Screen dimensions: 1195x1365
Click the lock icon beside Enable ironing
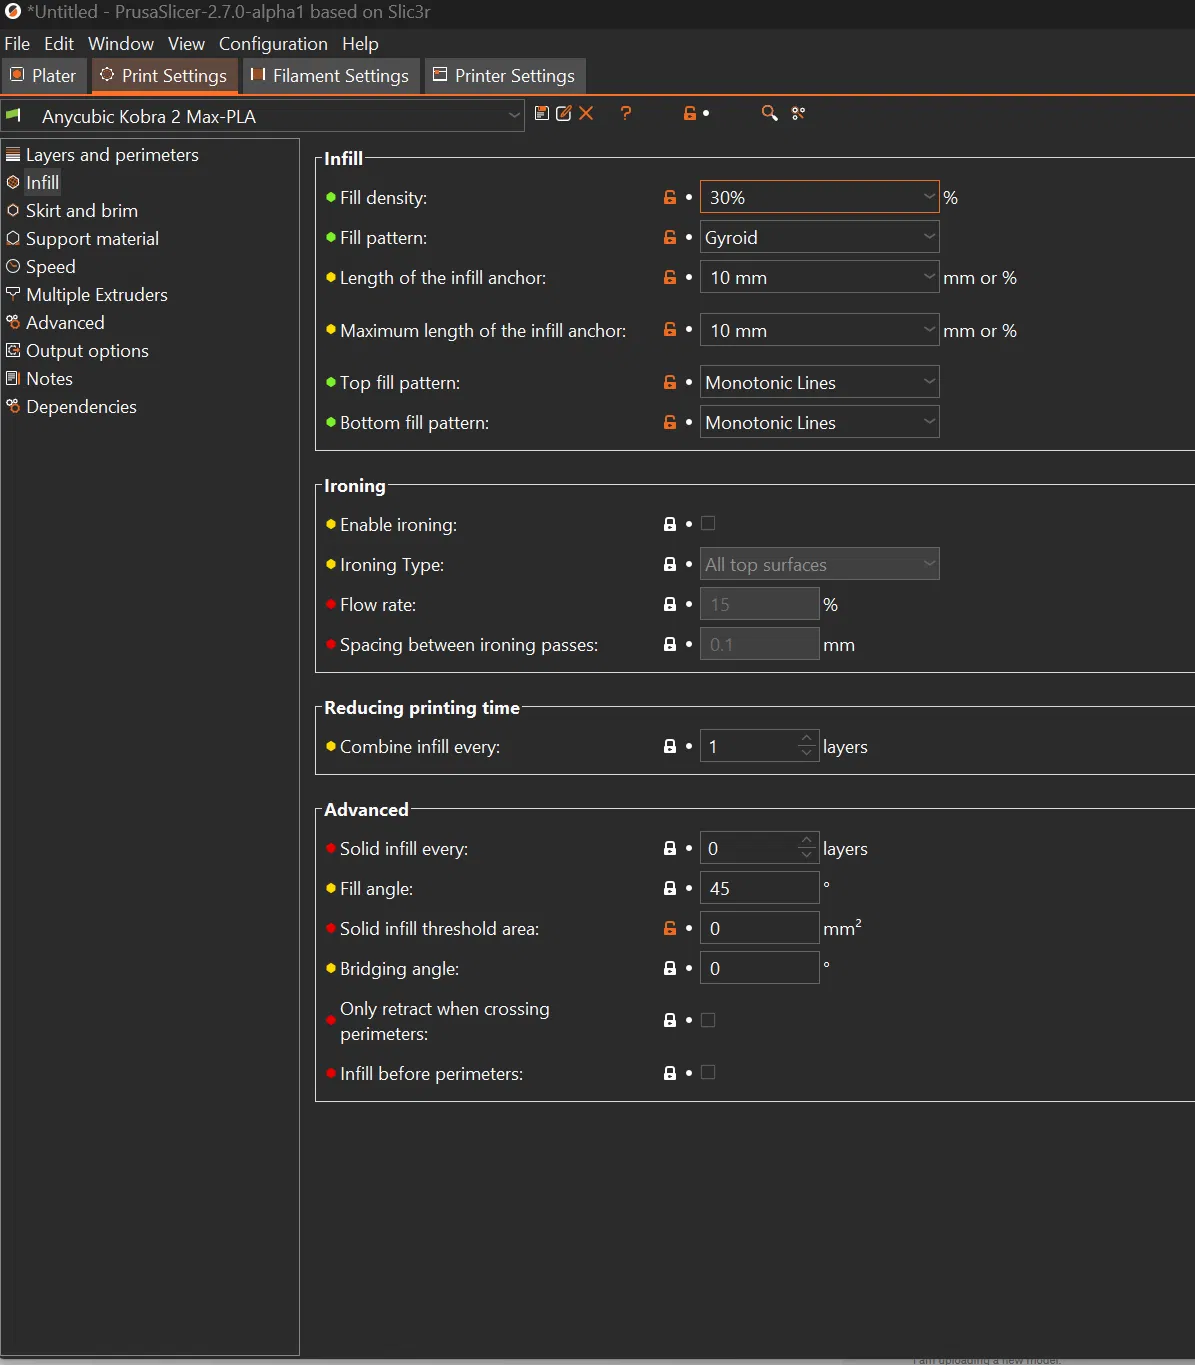tap(670, 524)
